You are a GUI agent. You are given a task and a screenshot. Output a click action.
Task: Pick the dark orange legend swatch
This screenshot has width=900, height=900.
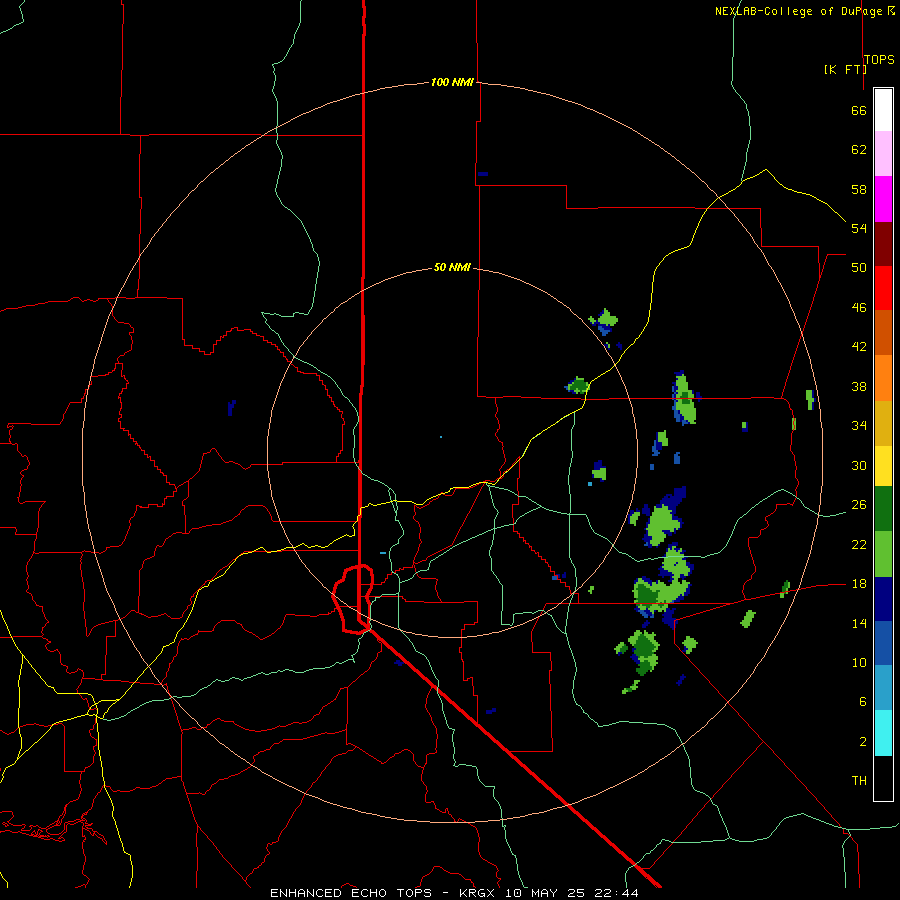pyautogui.click(x=883, y=332)
